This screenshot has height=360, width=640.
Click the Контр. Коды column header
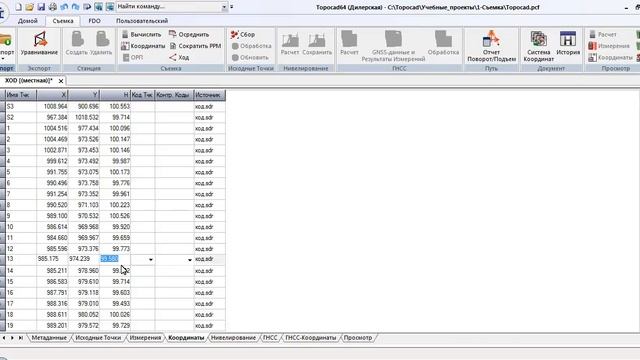click(x=174, y=95)
